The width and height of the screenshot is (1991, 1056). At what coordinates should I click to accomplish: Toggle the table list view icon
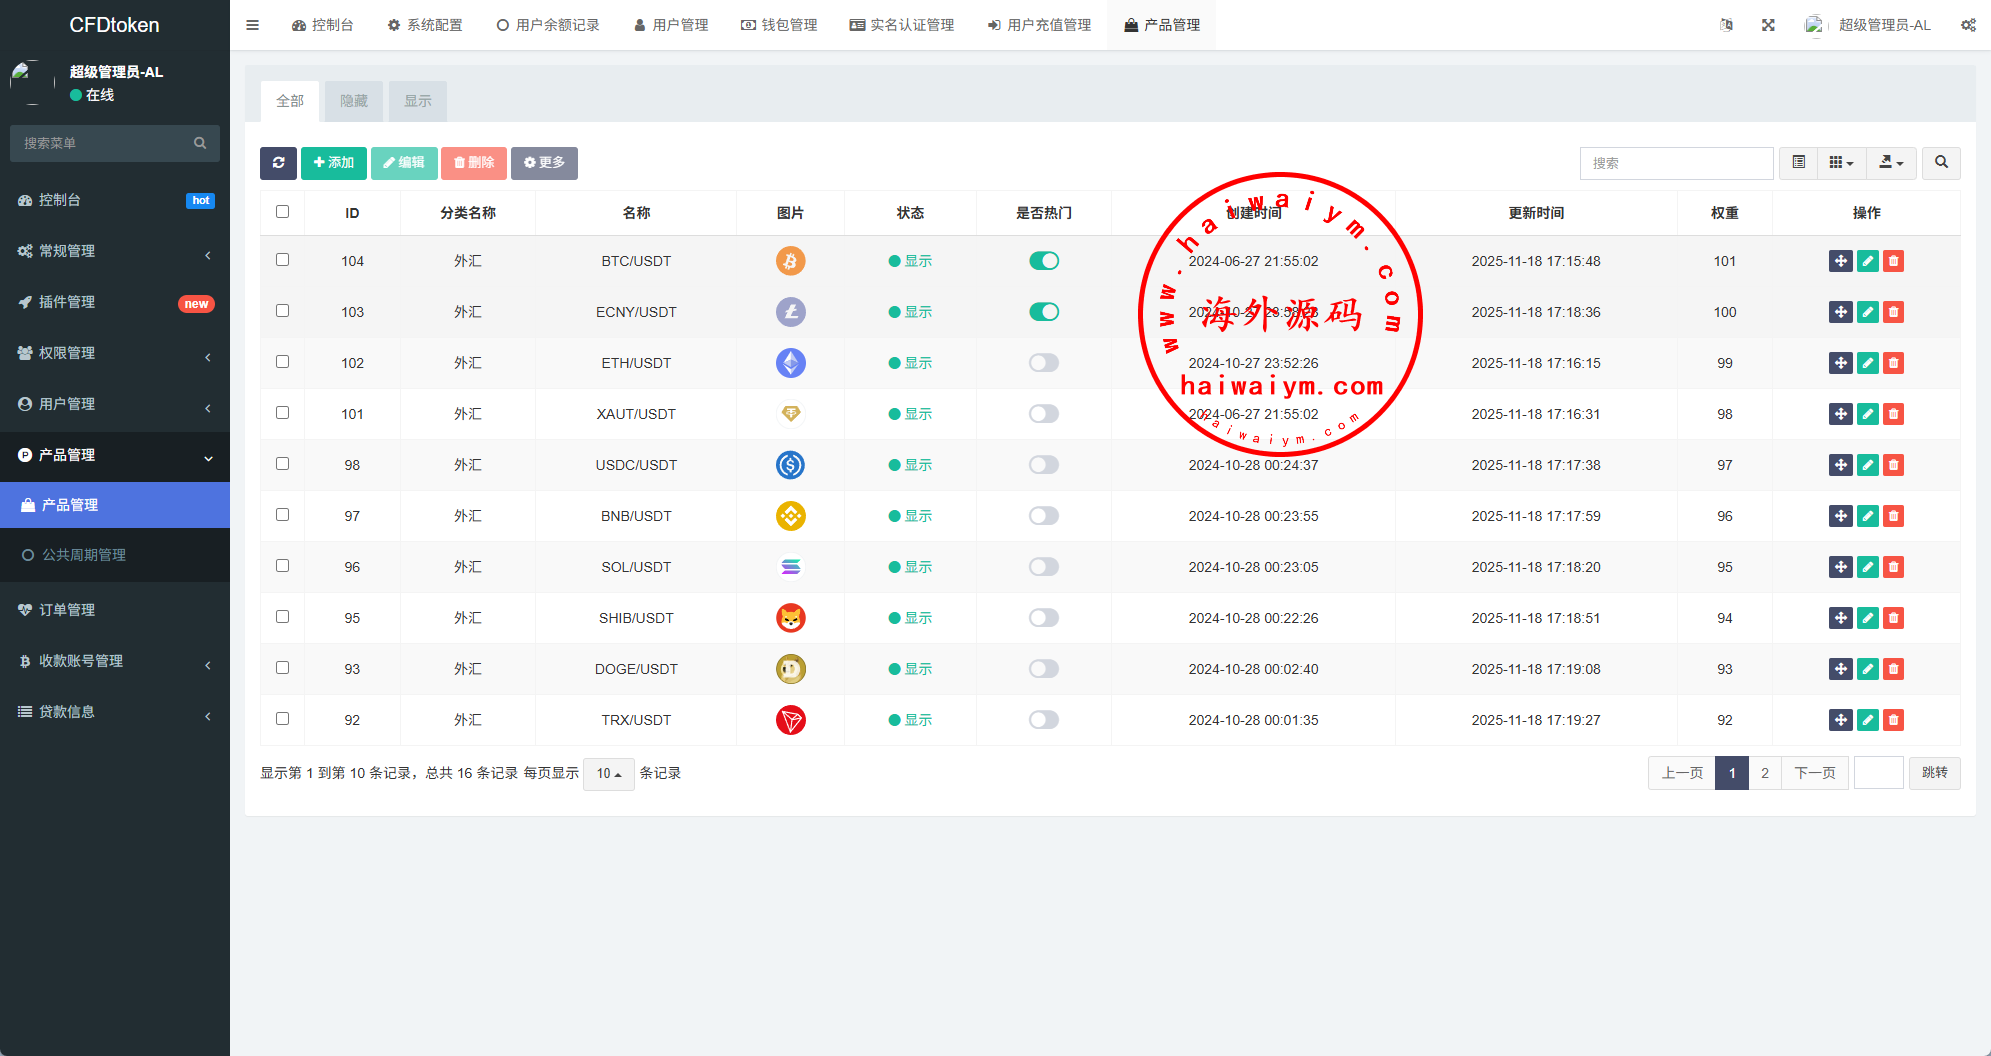[1798, 163]
